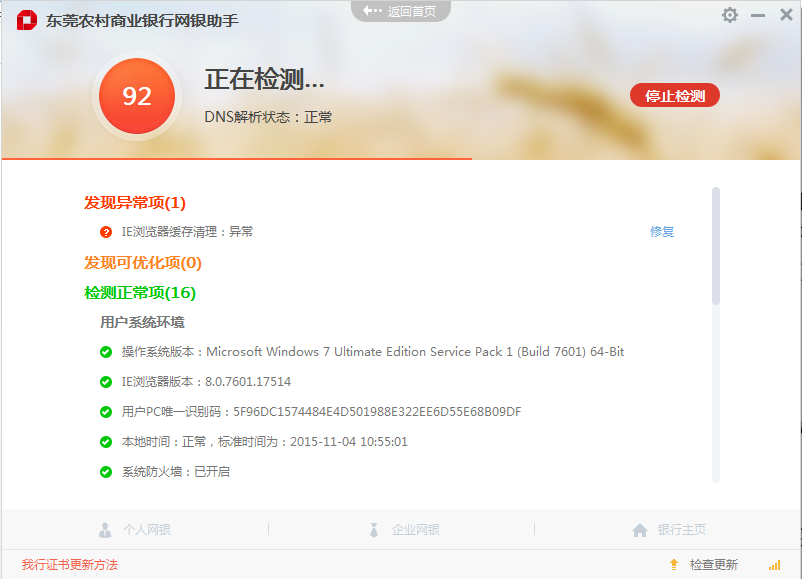Click the orange check-update arrow icon

674,565
